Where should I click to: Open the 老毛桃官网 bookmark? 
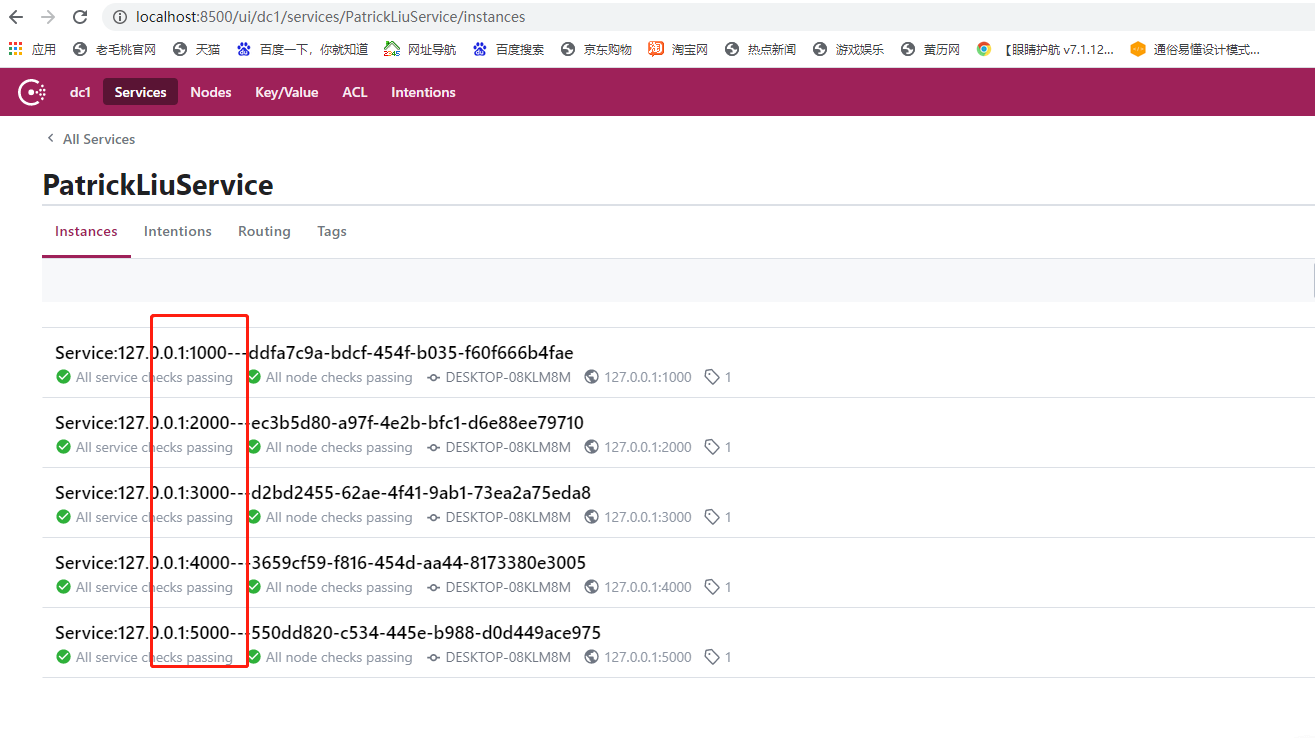[x=115, y=49]
